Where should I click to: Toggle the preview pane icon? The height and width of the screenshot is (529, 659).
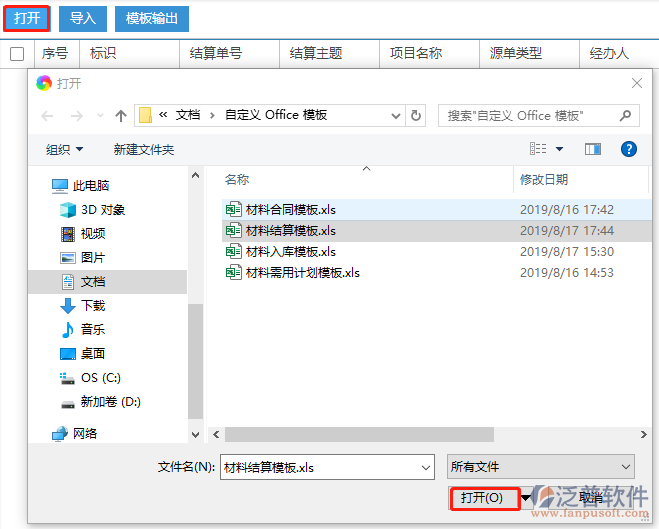pos(593,149)
